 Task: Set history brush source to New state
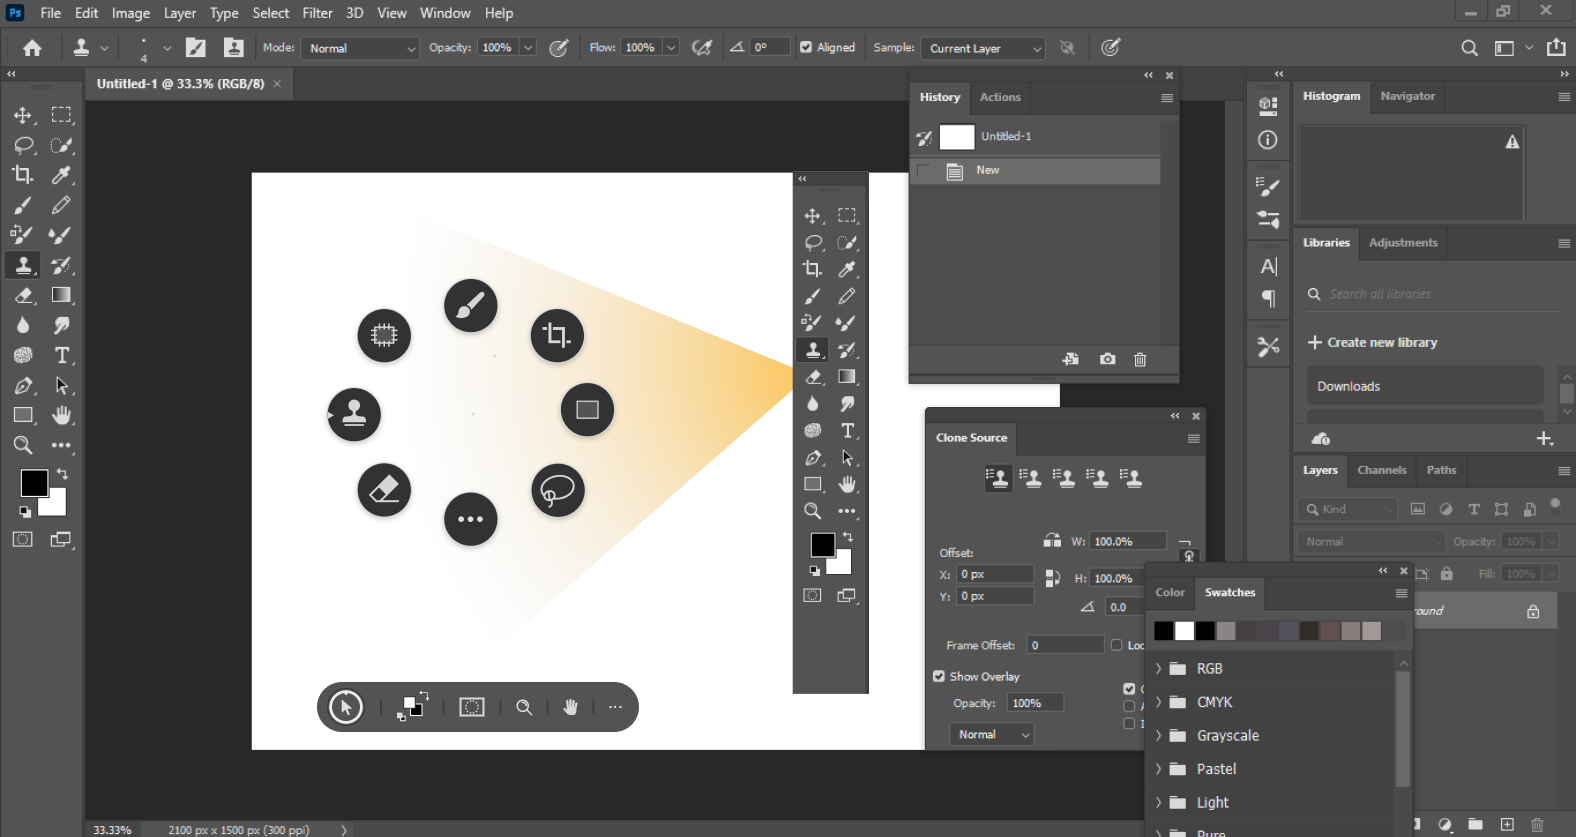[923, 171]
